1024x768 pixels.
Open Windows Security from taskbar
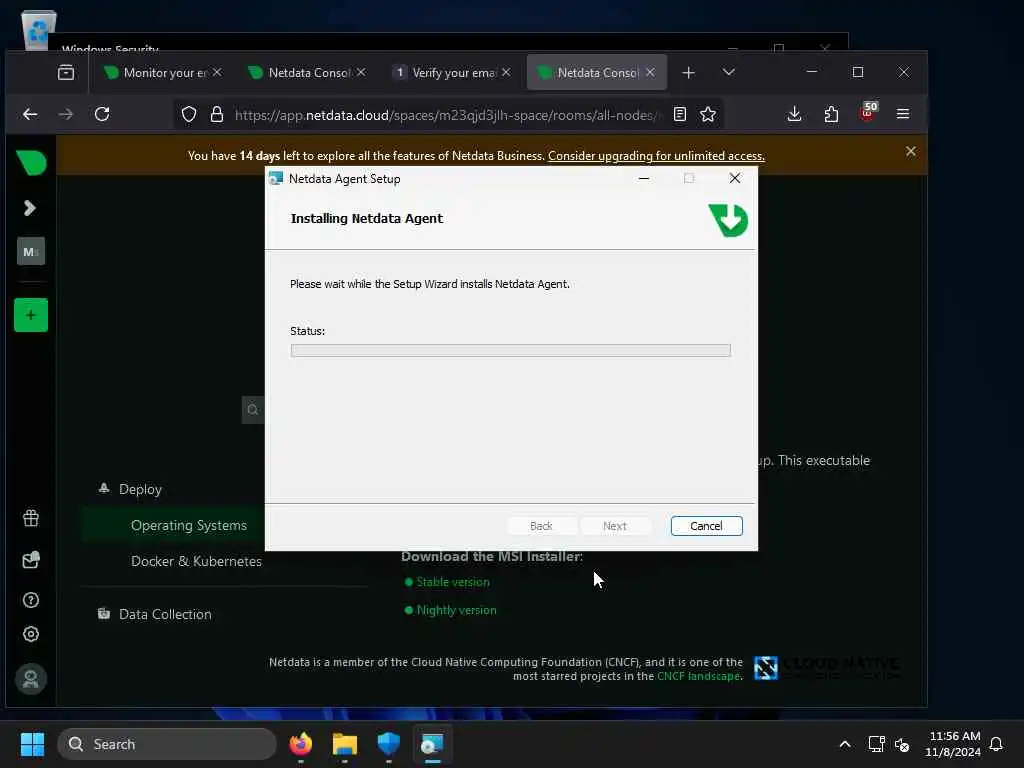388,744
